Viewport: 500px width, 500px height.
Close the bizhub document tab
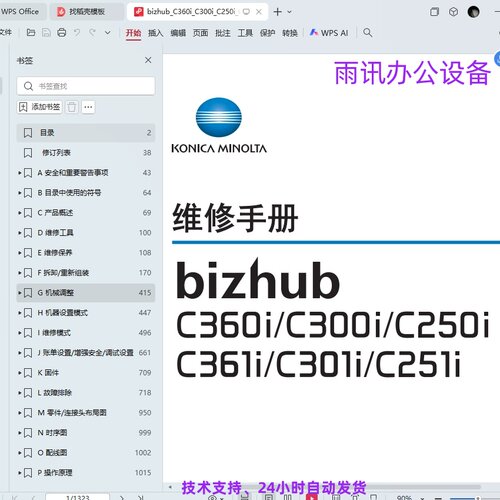[x=259, y=12]
